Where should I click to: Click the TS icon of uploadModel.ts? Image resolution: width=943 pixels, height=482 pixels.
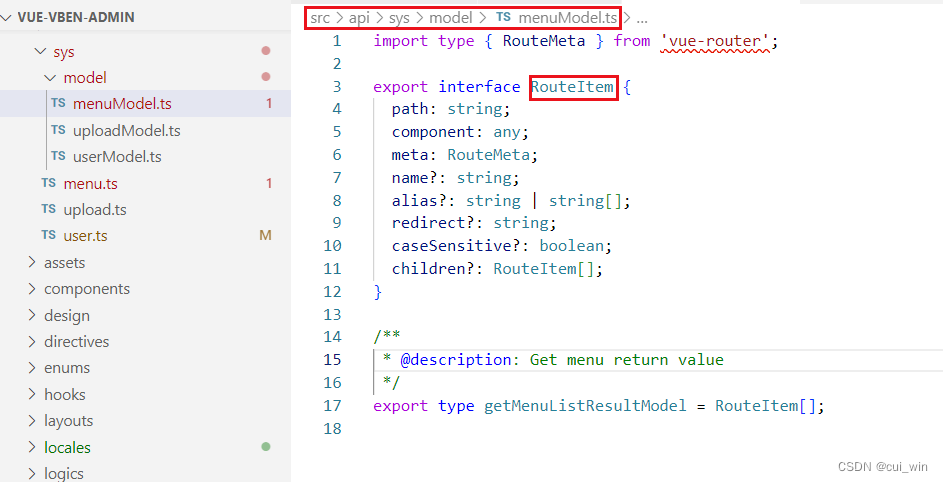(x=58, y=130)
